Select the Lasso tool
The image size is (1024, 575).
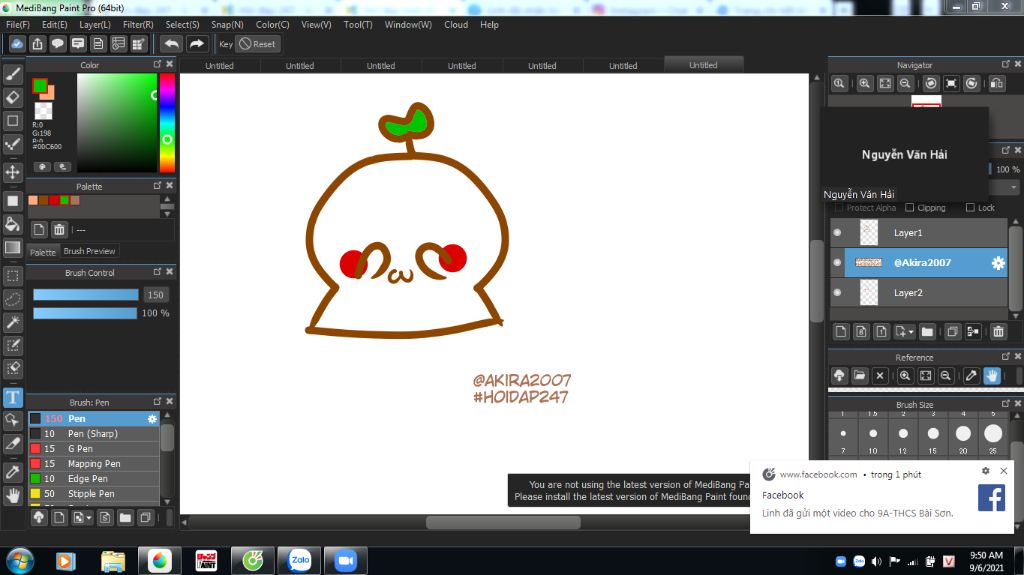click(x=12, y=299)
